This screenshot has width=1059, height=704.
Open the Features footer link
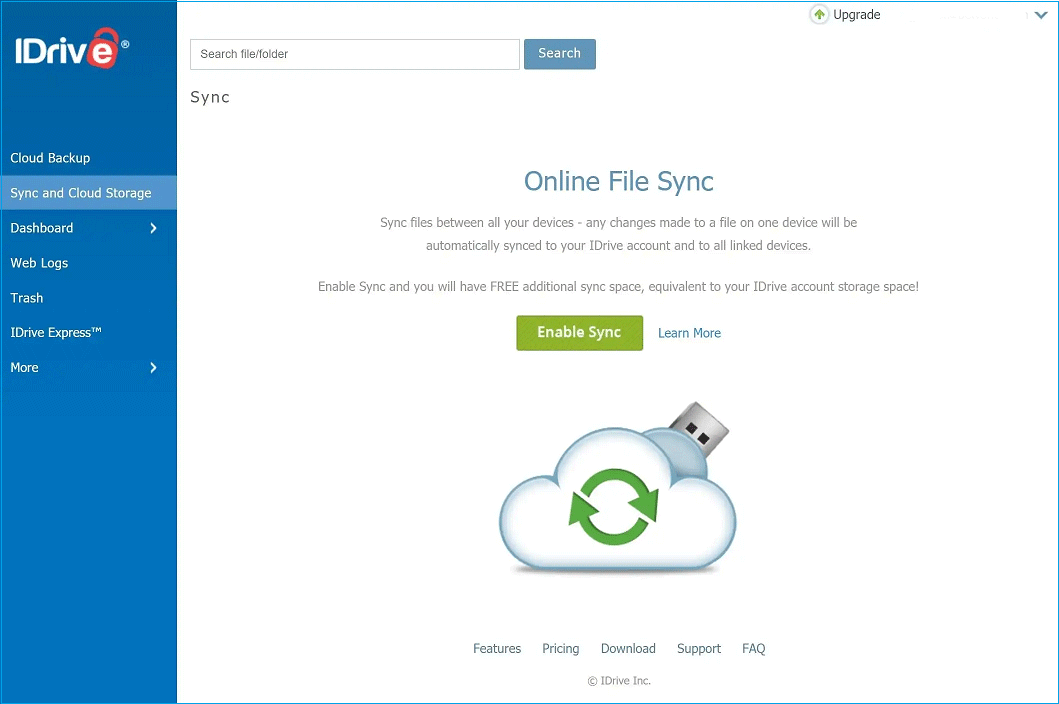pyautogui.click(x=497, y=649)
